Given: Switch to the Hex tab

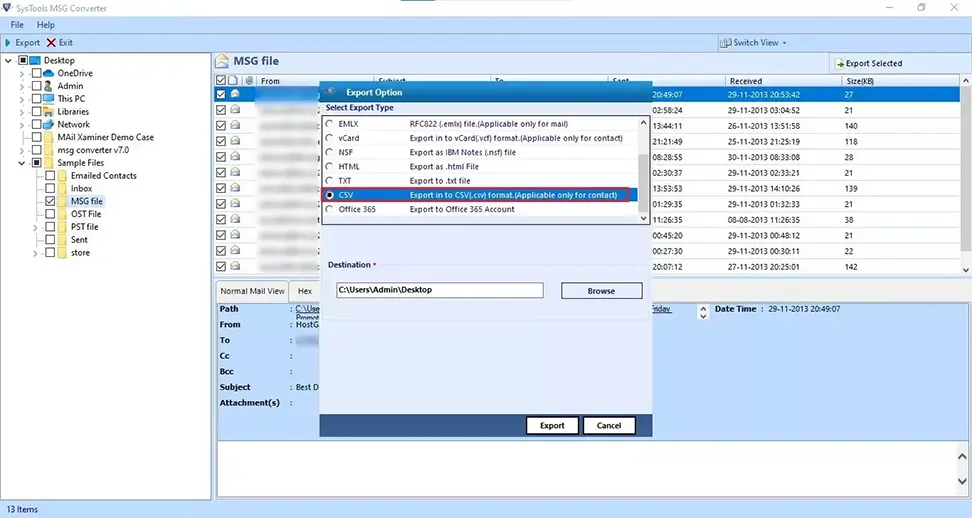Looking at the screenshot, I should point(305,291).
